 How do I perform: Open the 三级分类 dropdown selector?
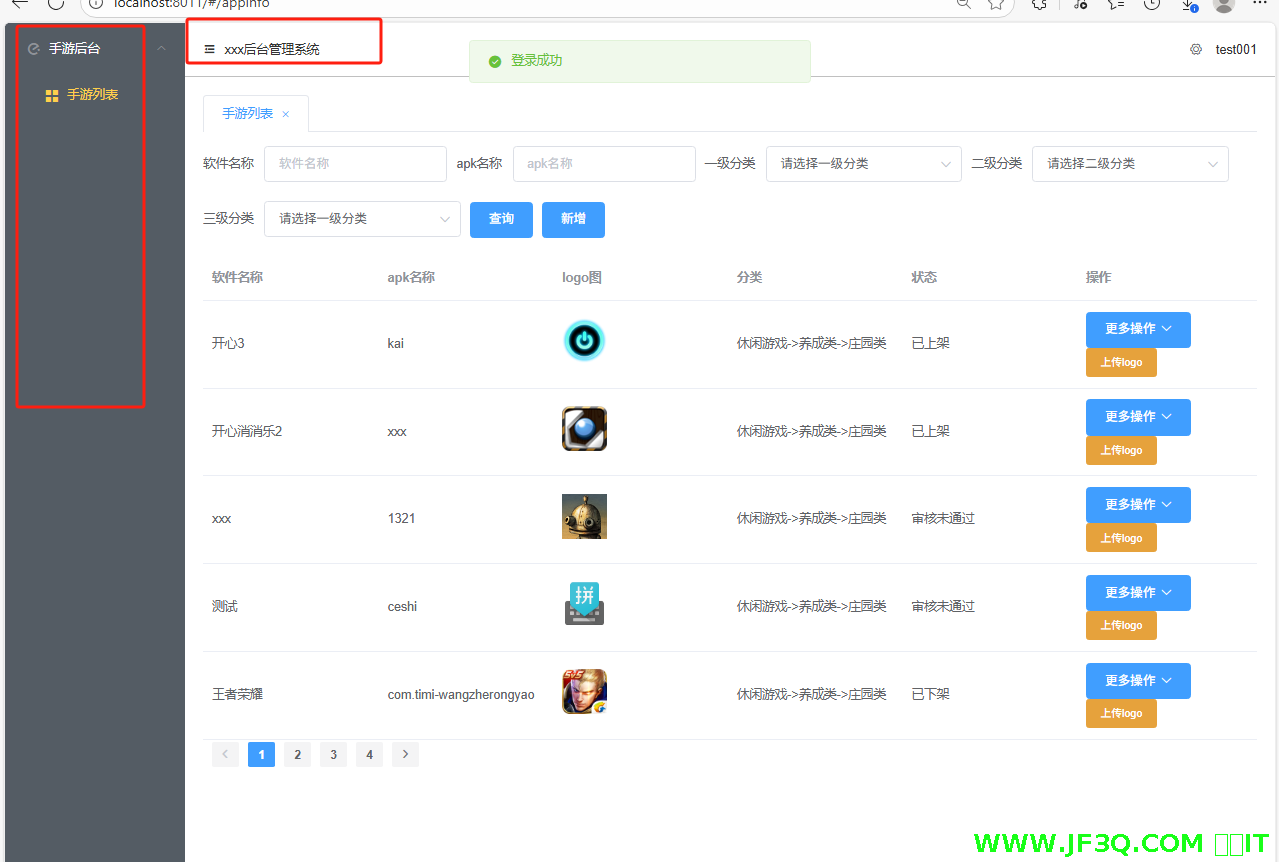coord(361,219)
